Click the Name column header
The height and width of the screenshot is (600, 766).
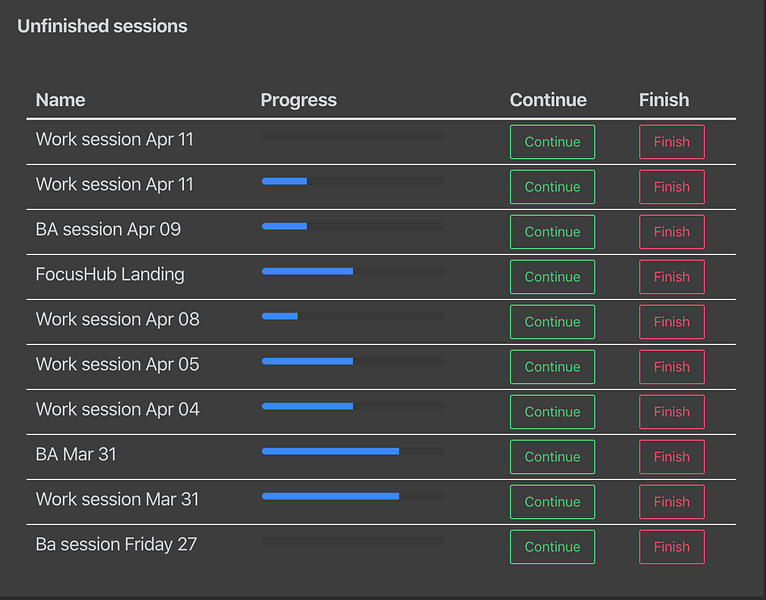click(x=61, y=100)
